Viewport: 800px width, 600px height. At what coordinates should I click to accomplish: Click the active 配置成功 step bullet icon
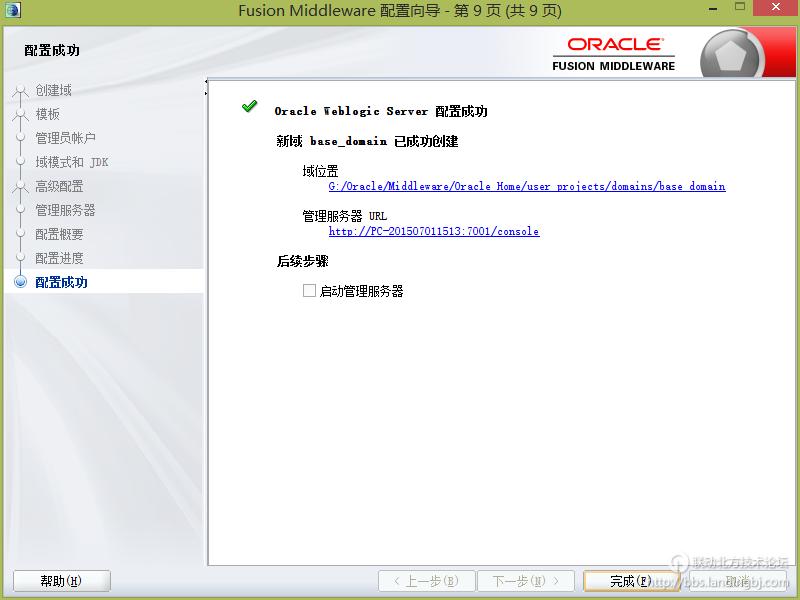[20, 282]
